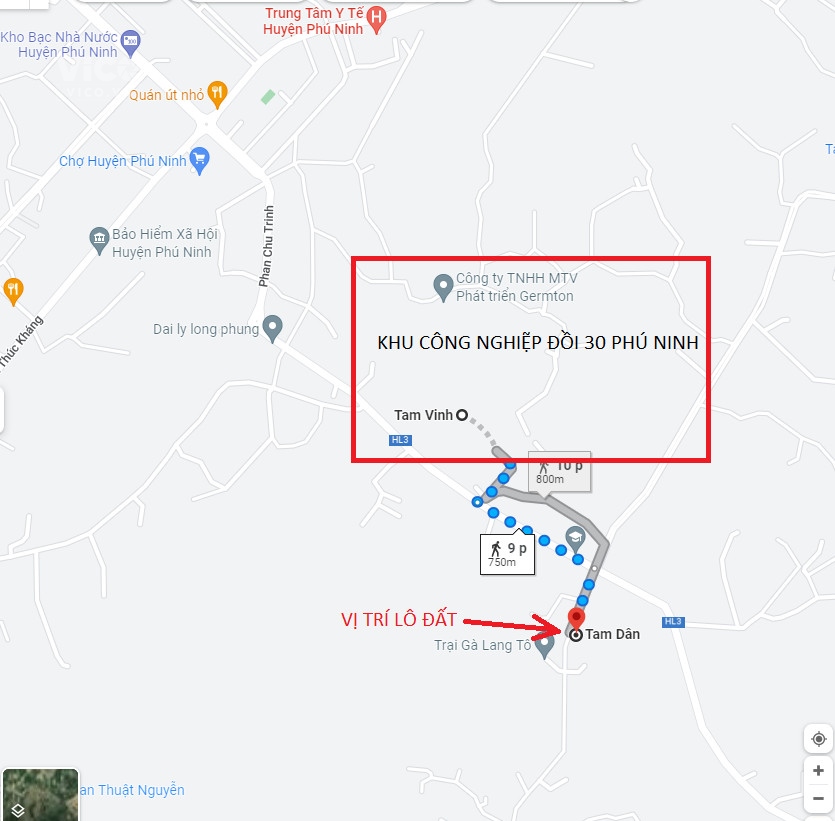The height and width of the screenshot is (821, 835).
Task: Click the Dai ly long phung location pin
Action: (273, 329)
